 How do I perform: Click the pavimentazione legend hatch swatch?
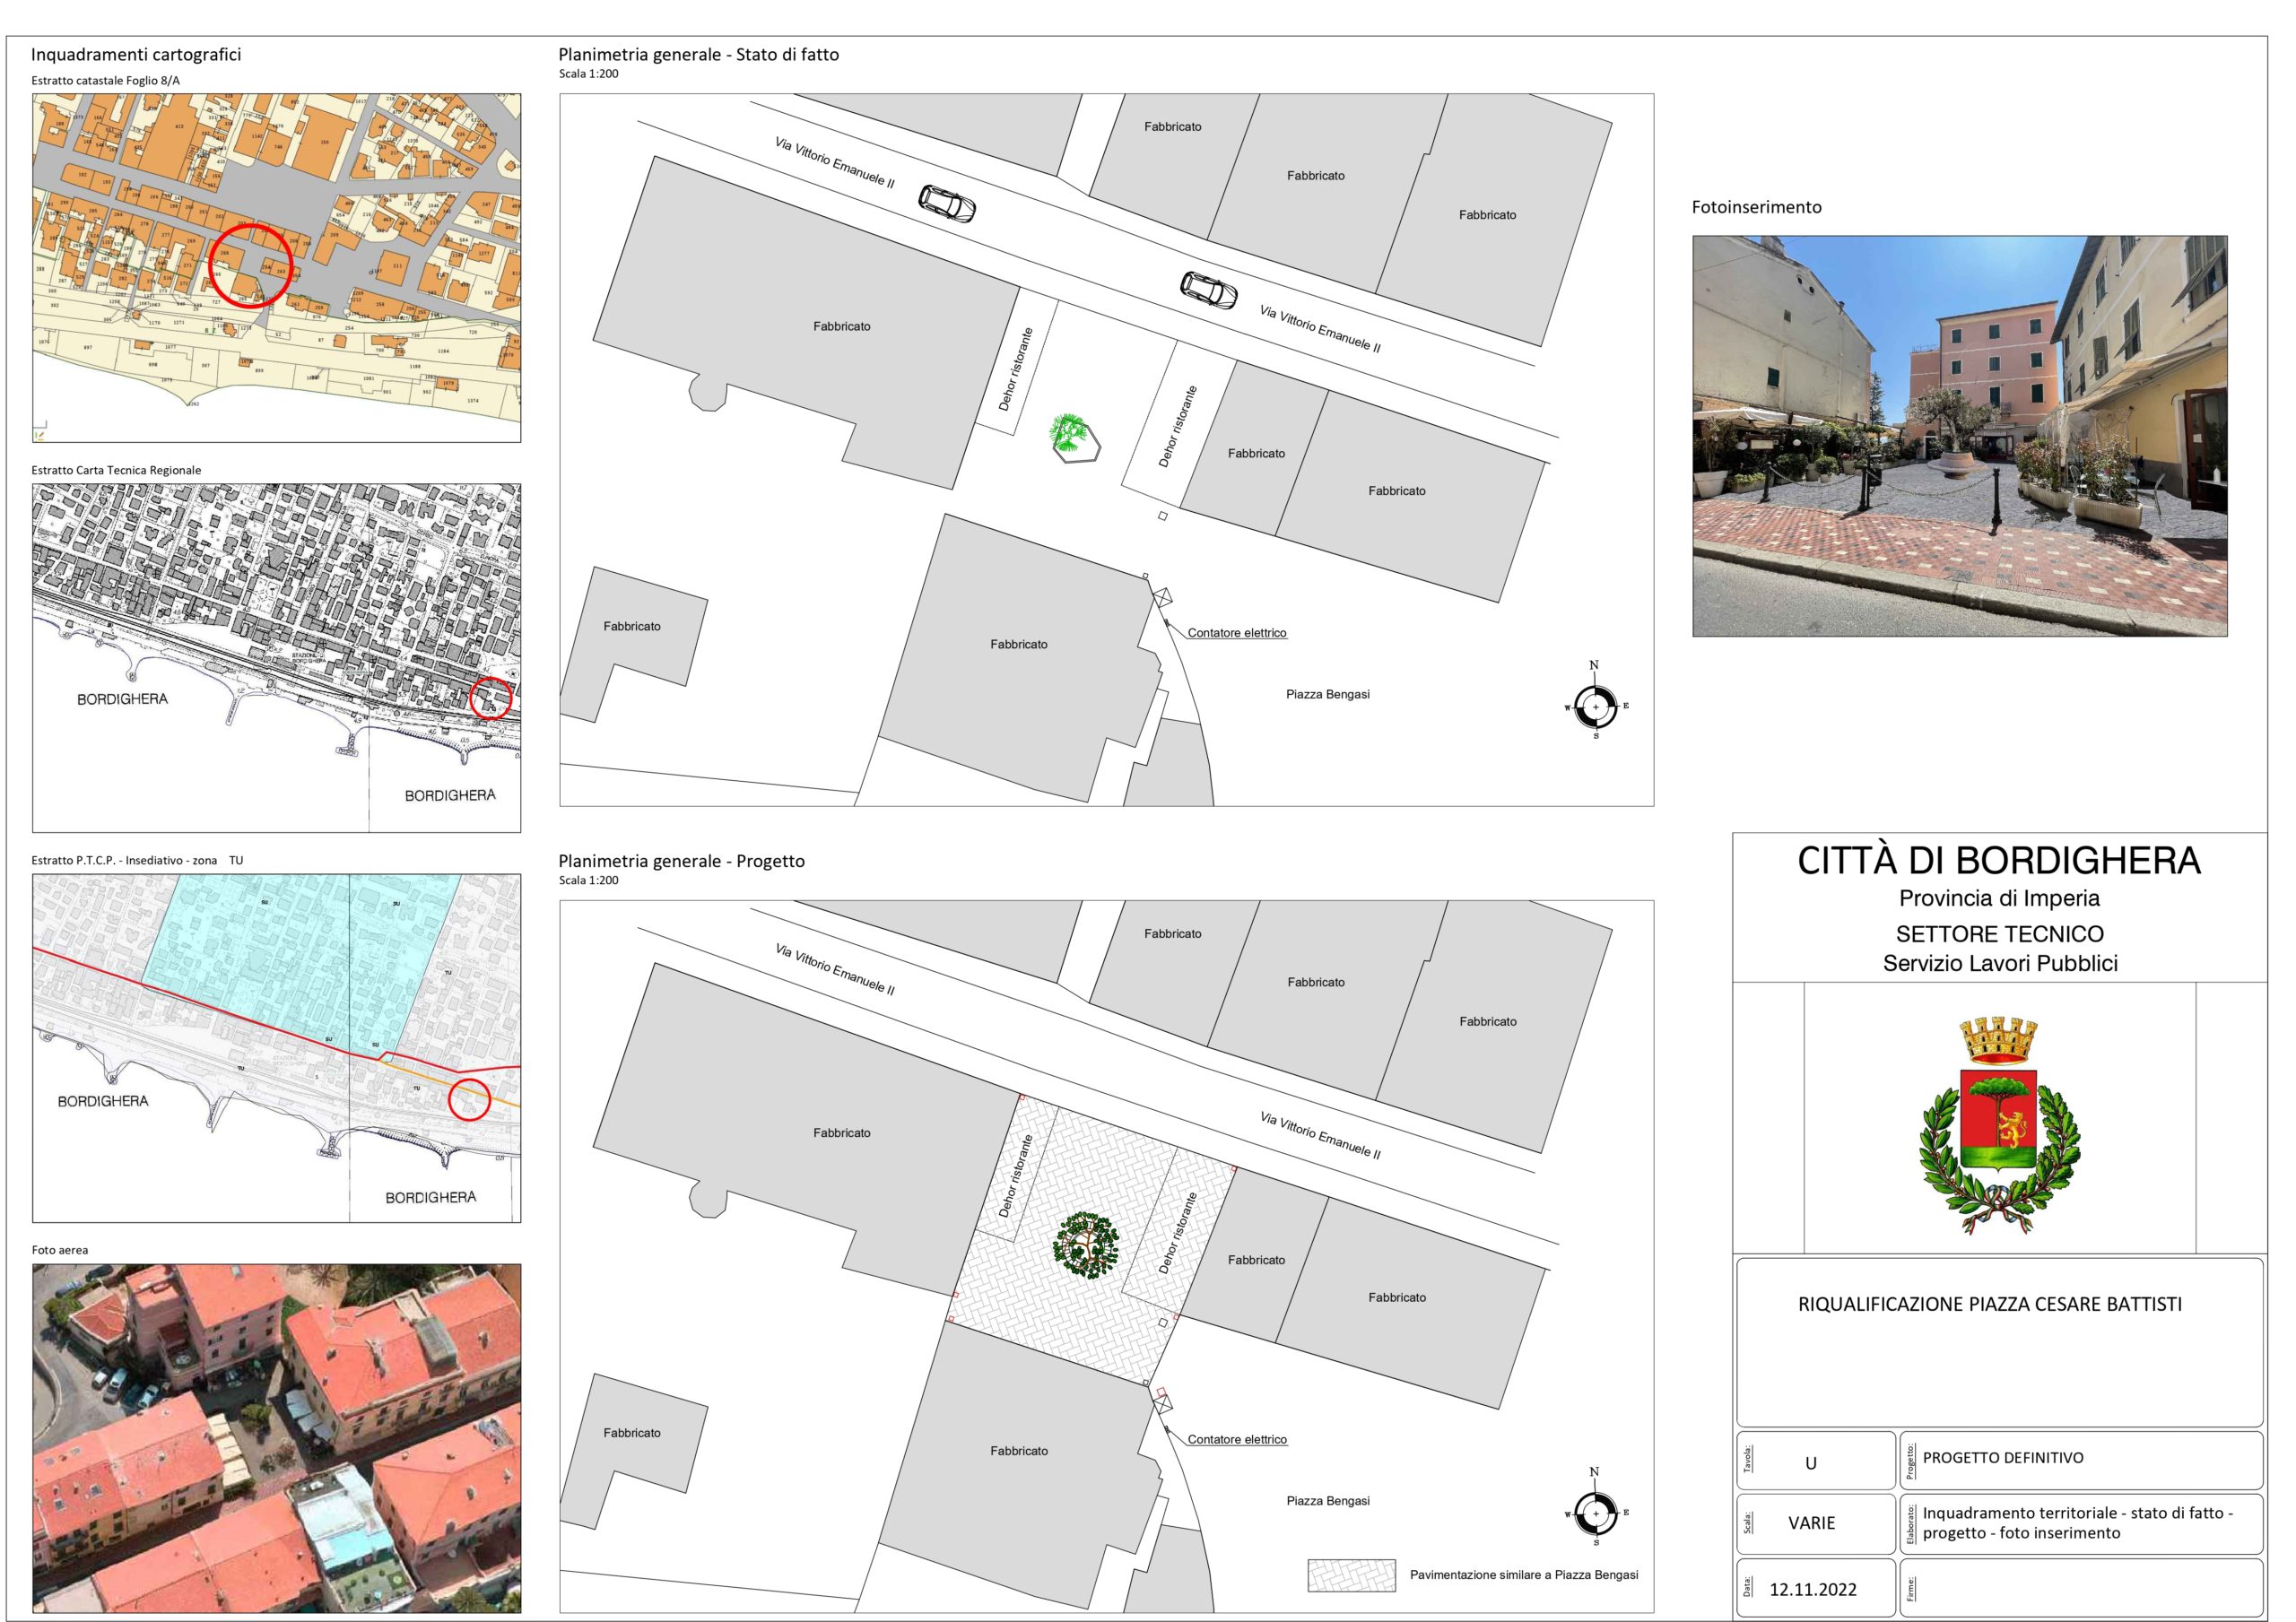point(1351,1575)
